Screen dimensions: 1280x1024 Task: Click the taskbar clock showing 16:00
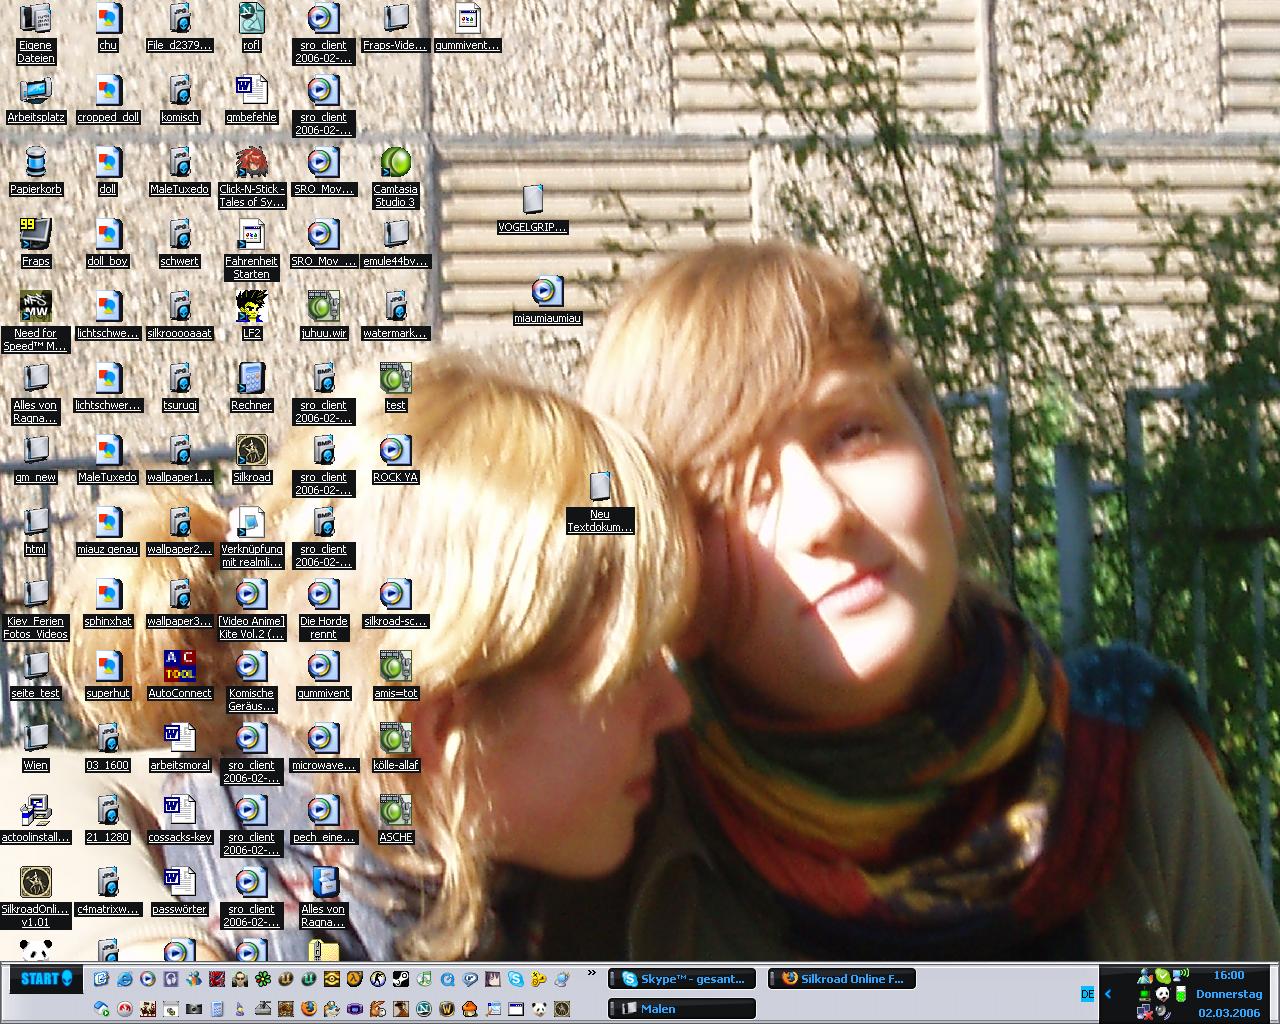tap(1229, 975)
